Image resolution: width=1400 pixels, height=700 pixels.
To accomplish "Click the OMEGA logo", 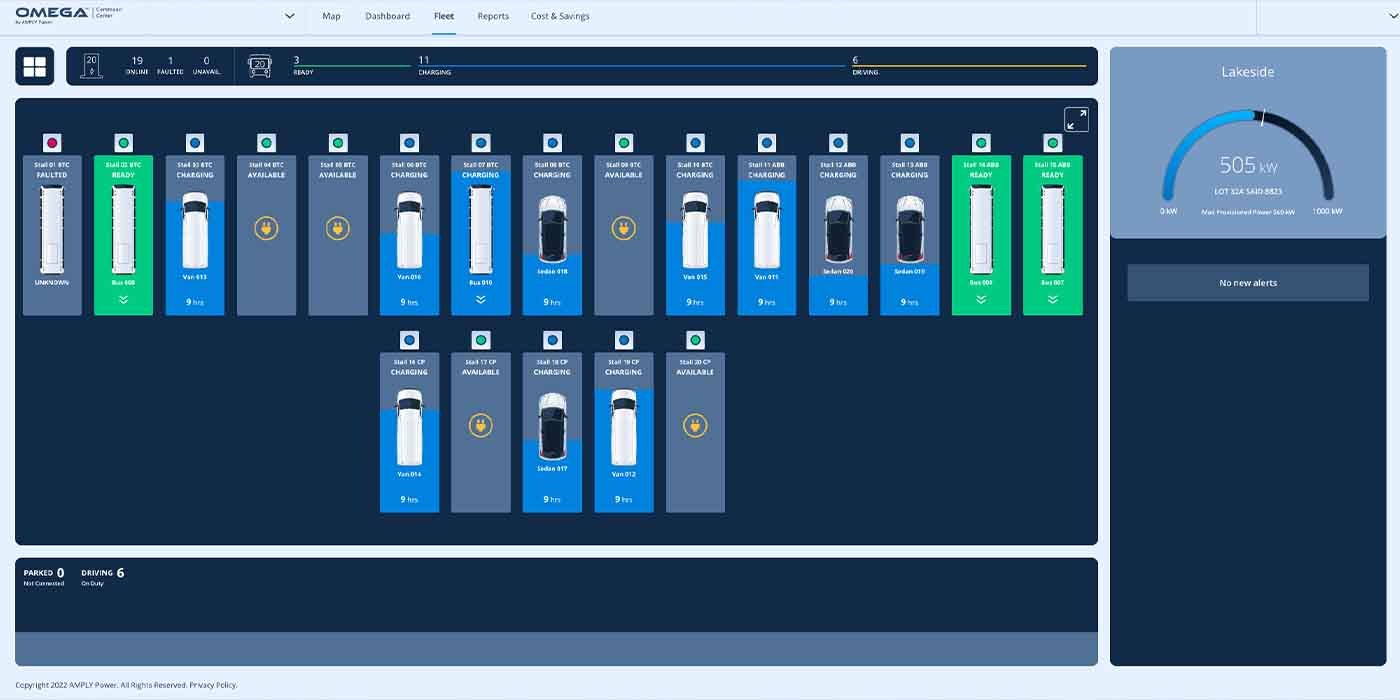I will [52, 14].
